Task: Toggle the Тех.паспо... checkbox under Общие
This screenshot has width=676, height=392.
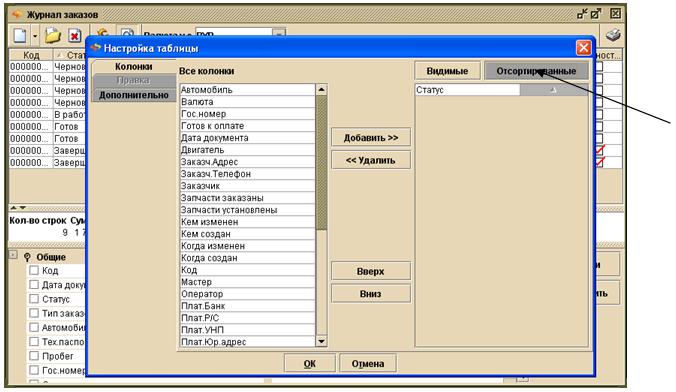Action: click(x=34, y=342)
